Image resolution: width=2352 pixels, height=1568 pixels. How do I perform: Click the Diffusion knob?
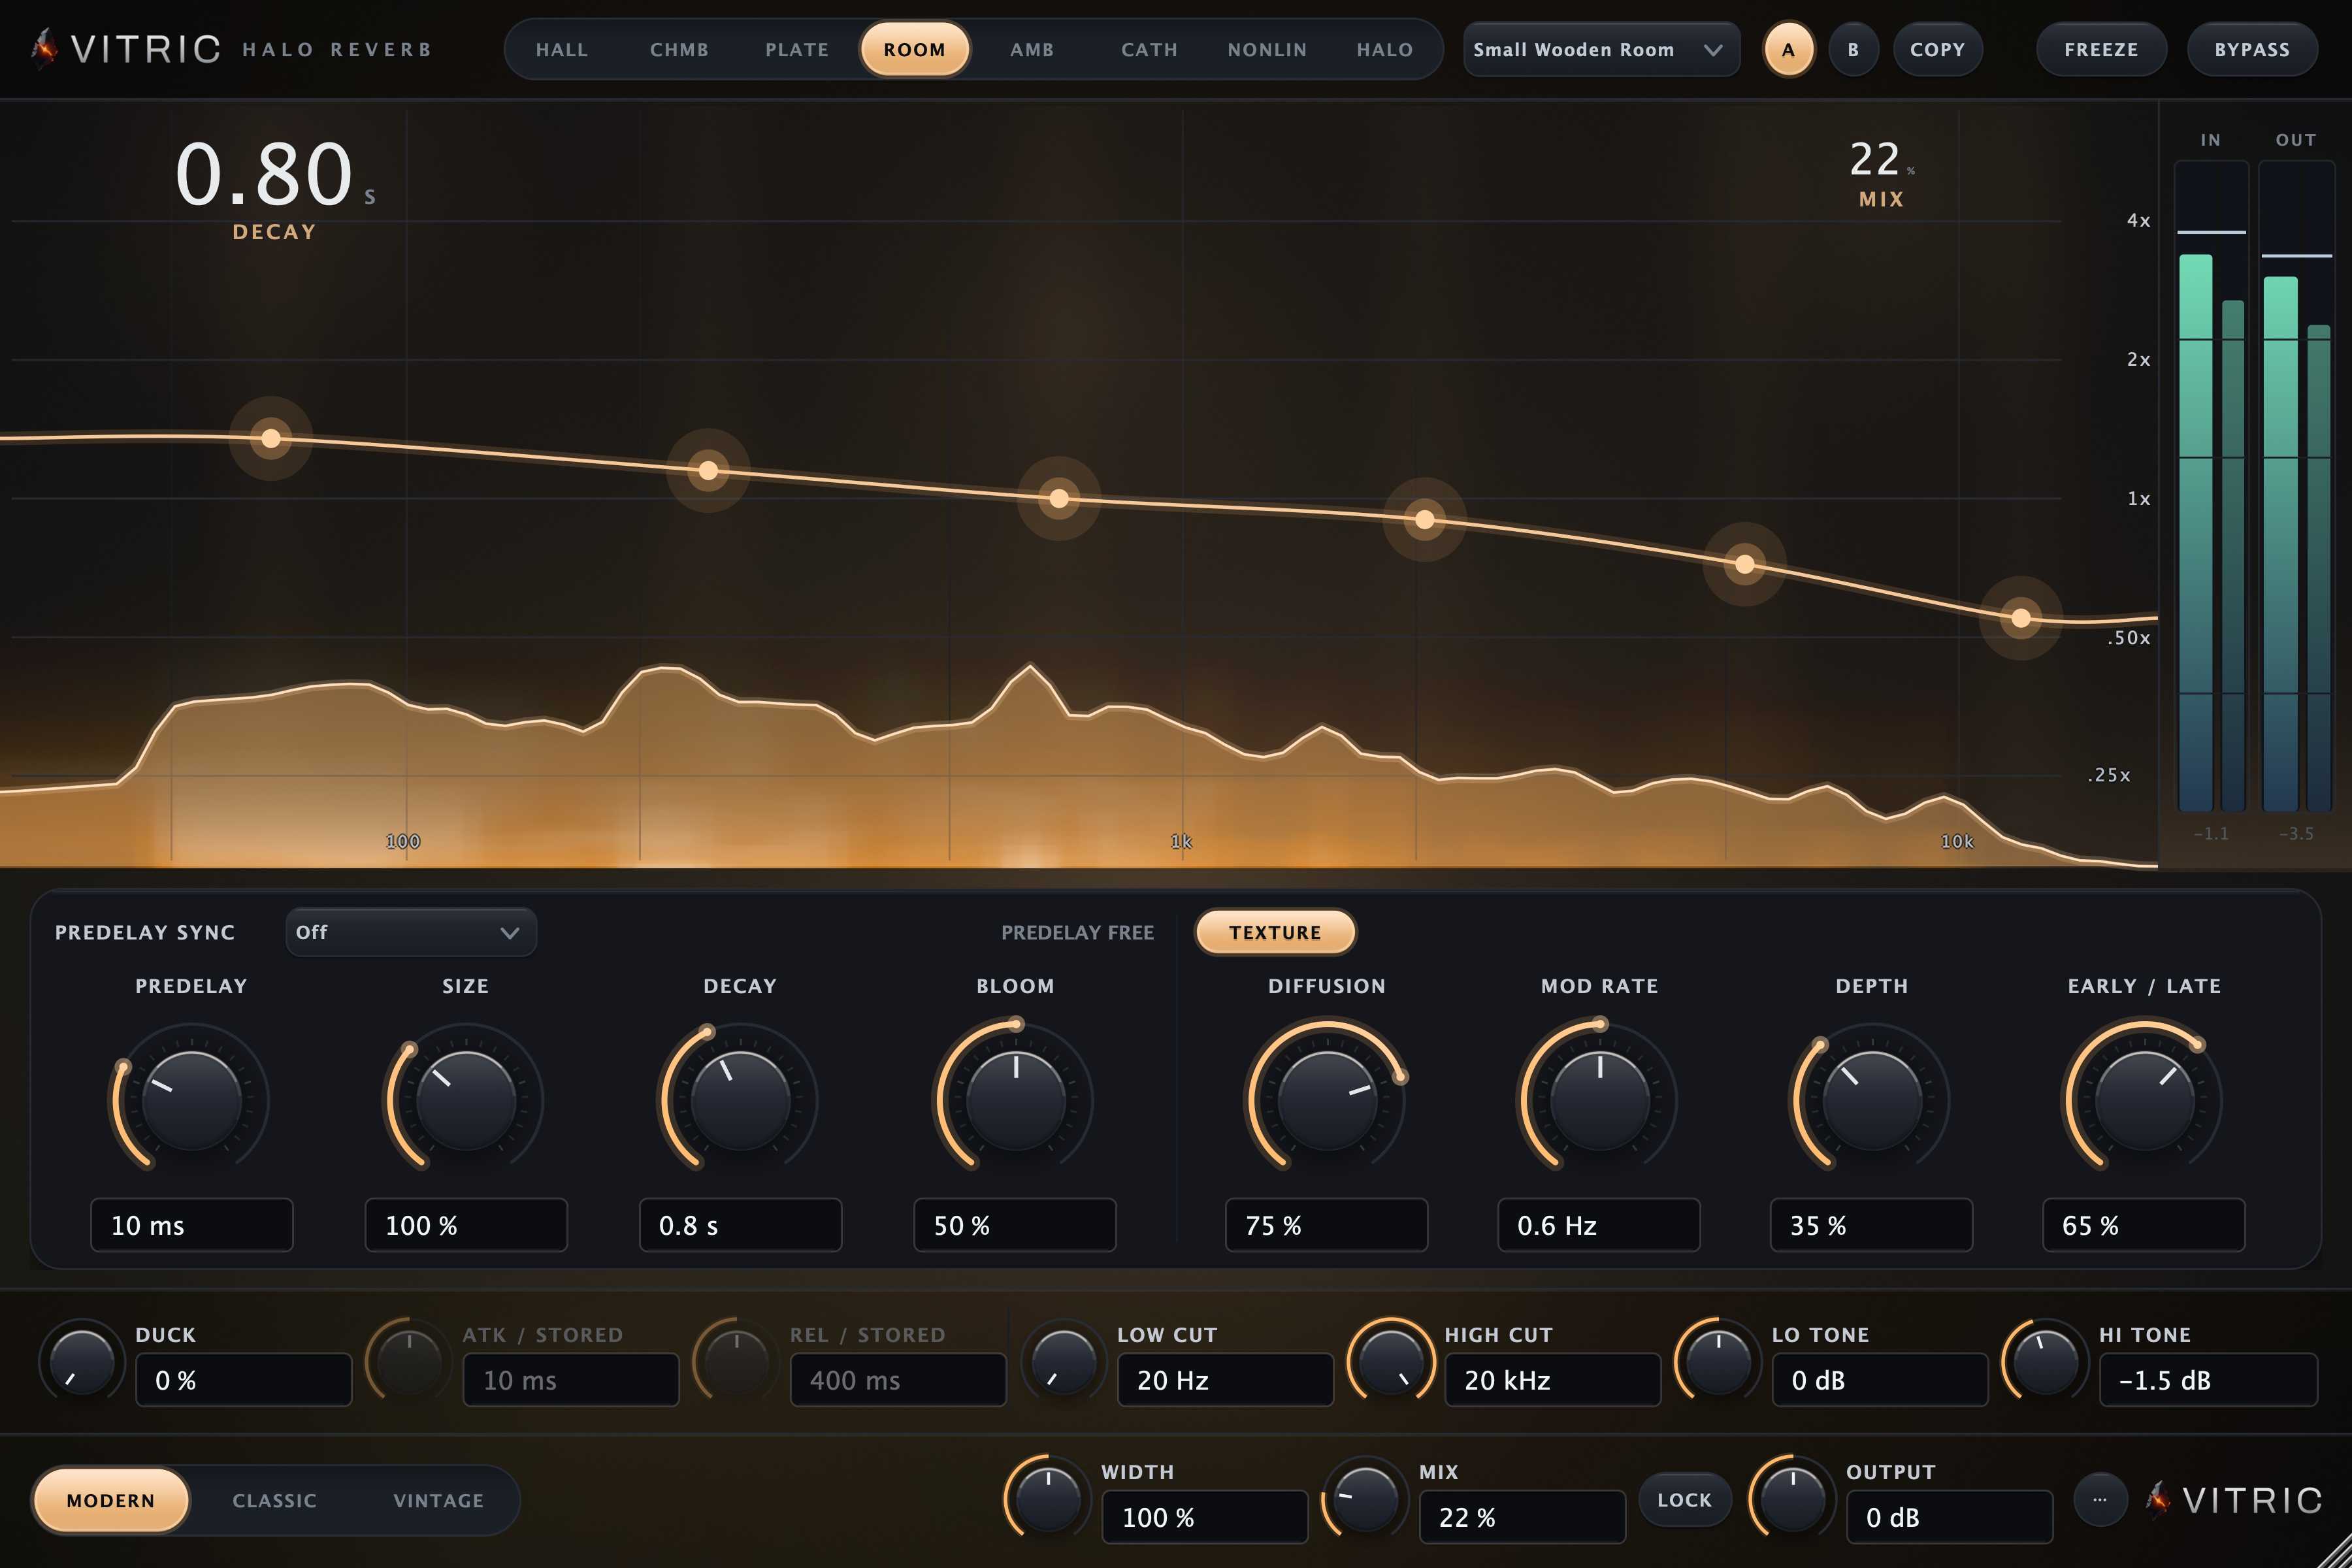(1327, 1099)
